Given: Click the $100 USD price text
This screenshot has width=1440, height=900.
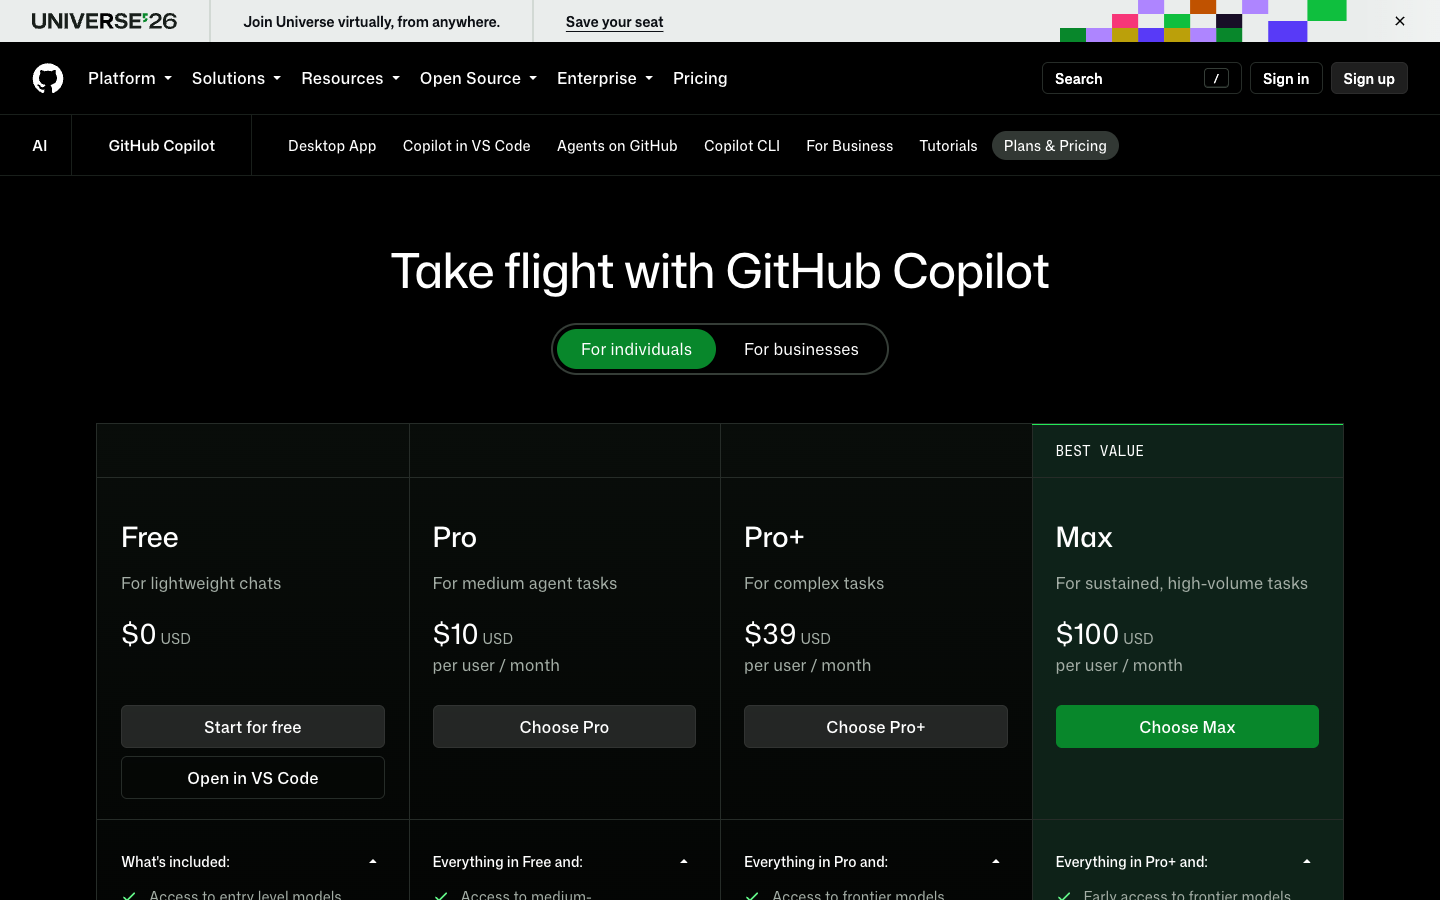Looking at the screenshot, I should (1105, 634).
